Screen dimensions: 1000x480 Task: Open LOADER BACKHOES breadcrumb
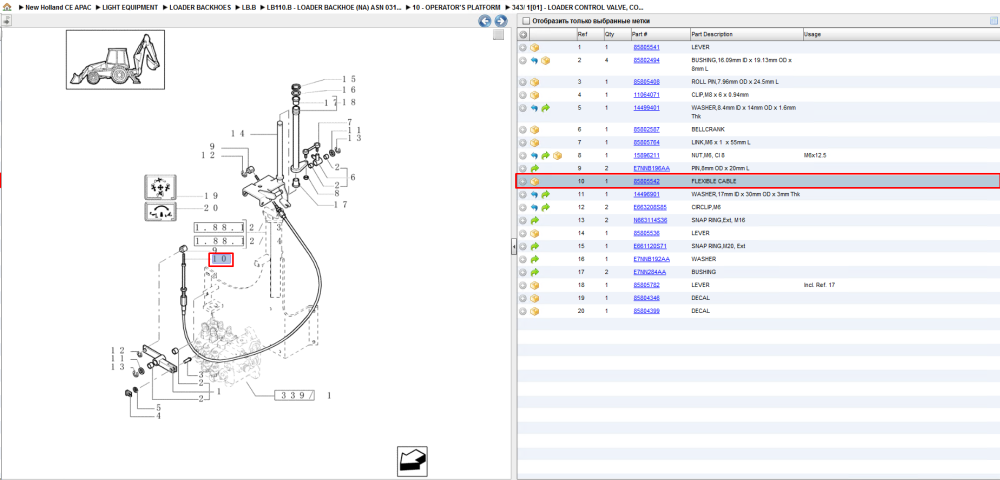tap(200, 7)
